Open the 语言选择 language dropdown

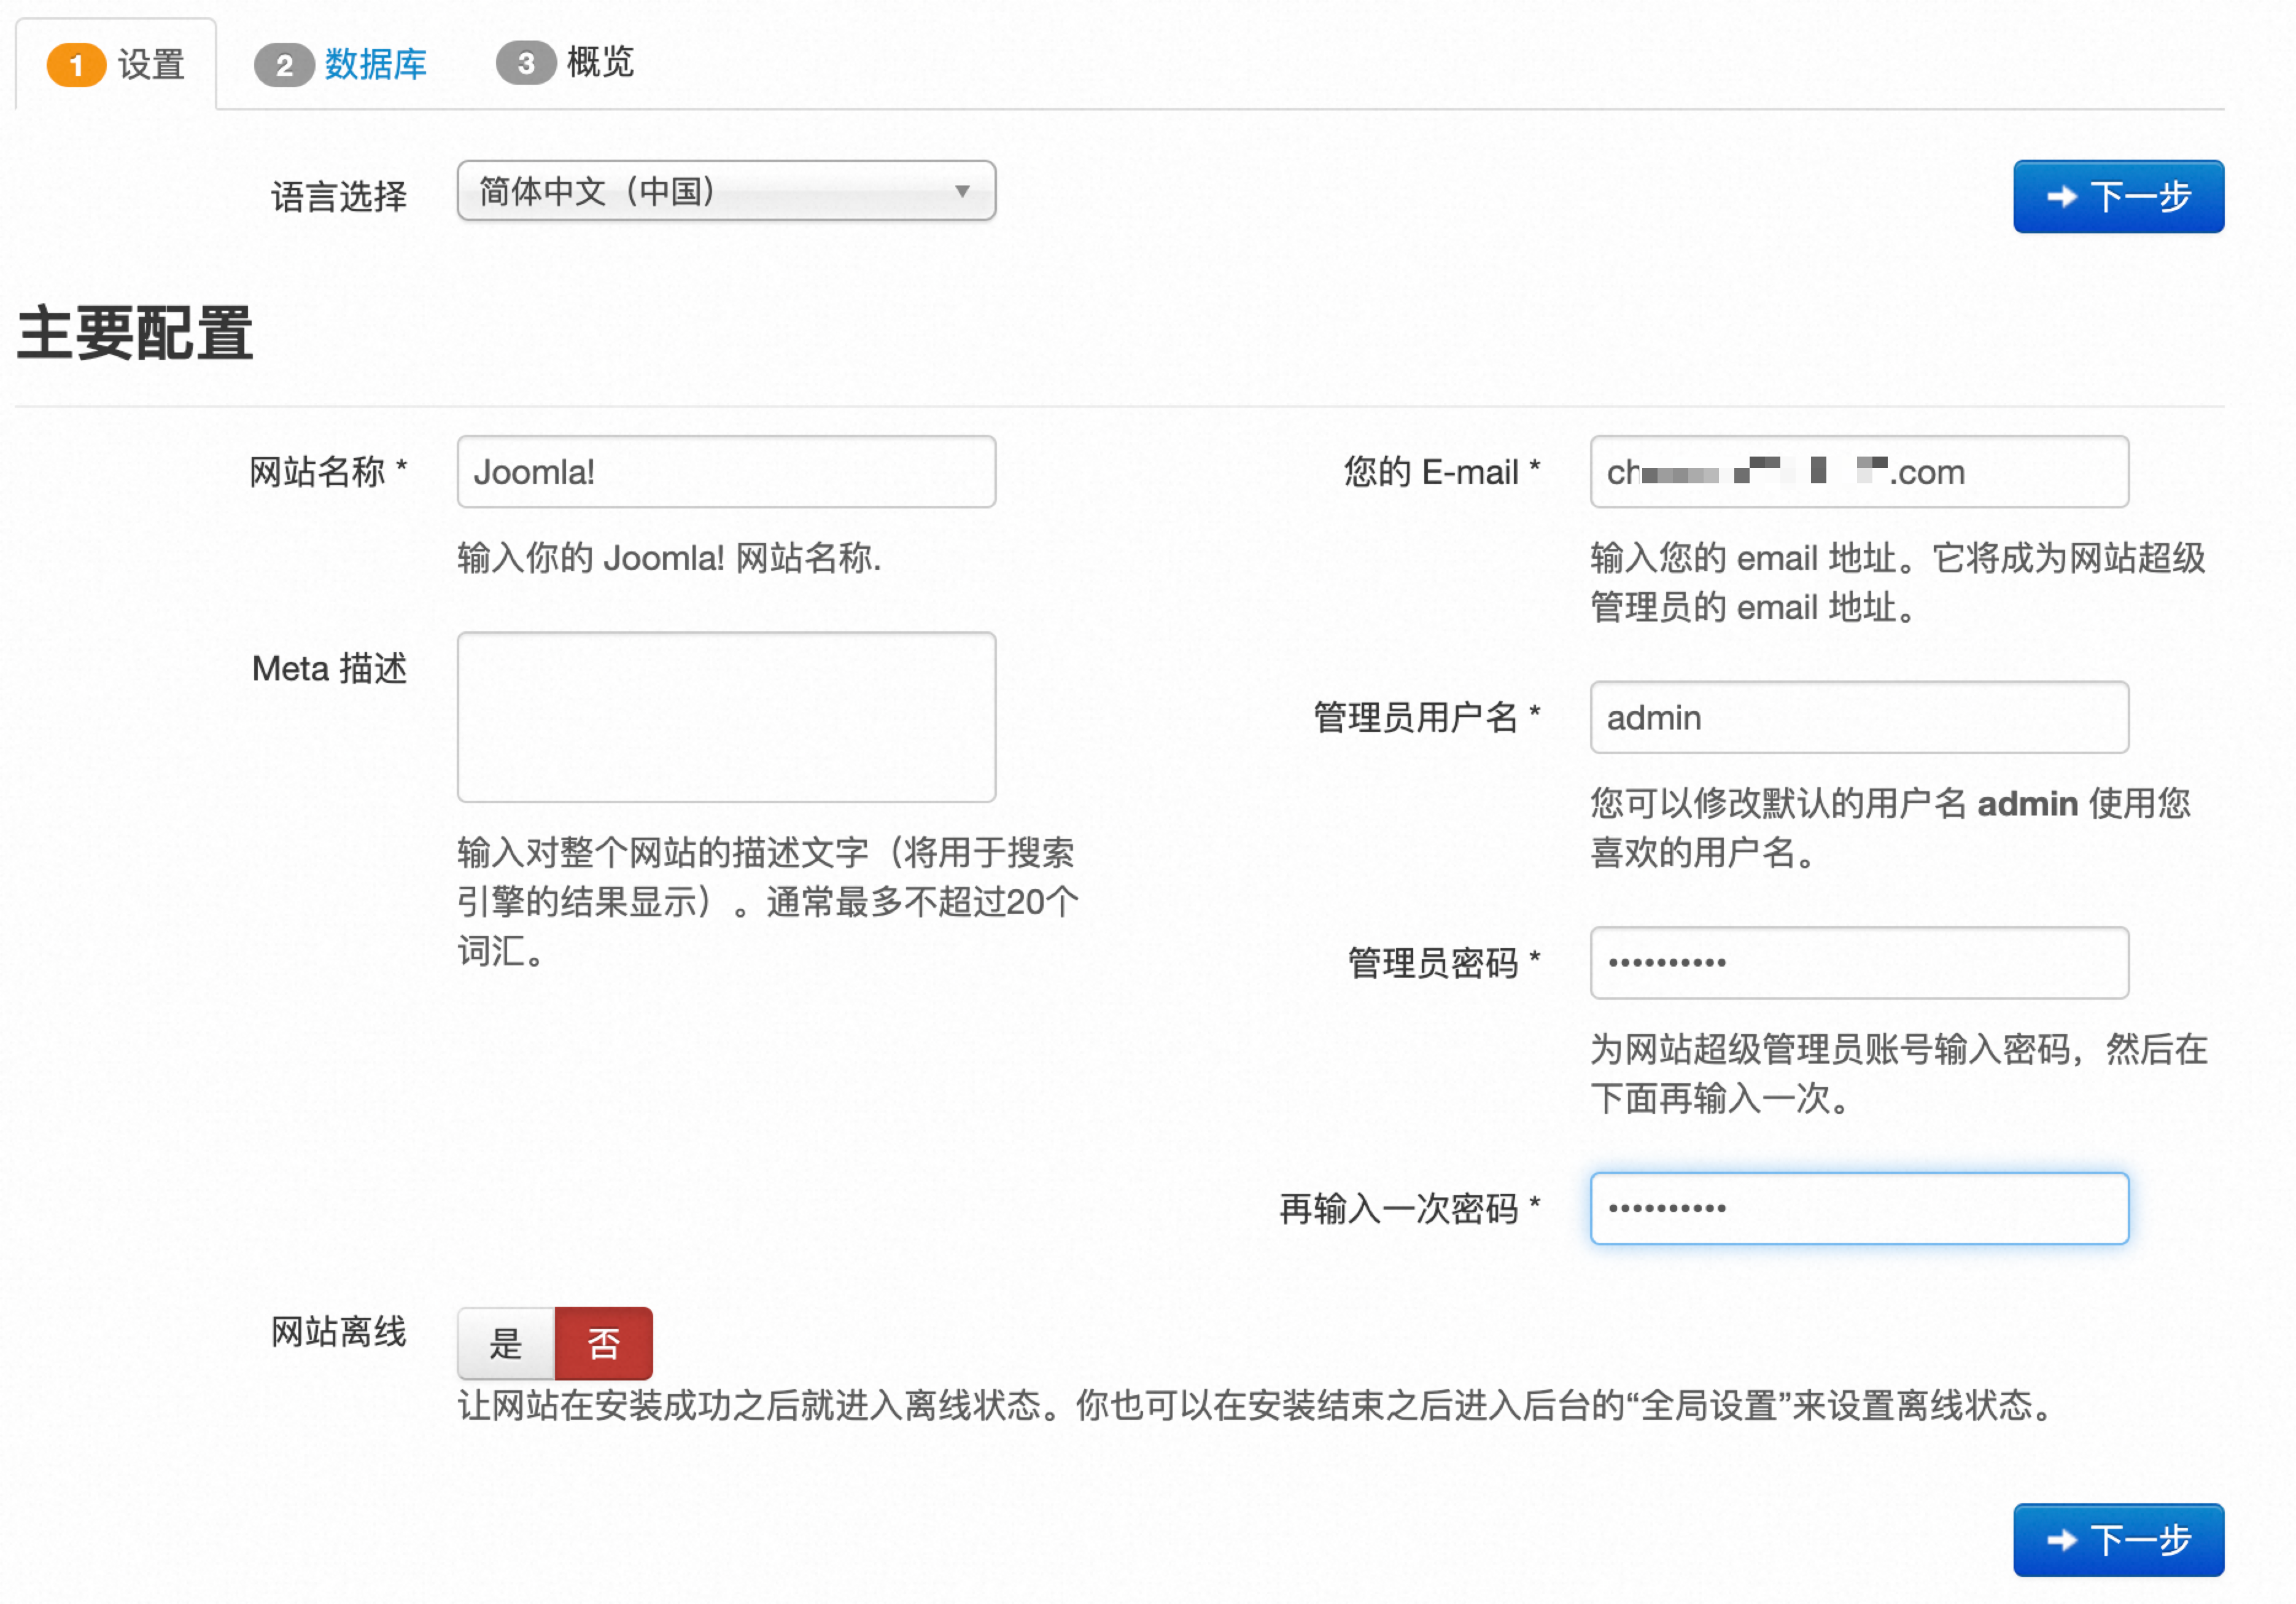(x=726, y=191)
